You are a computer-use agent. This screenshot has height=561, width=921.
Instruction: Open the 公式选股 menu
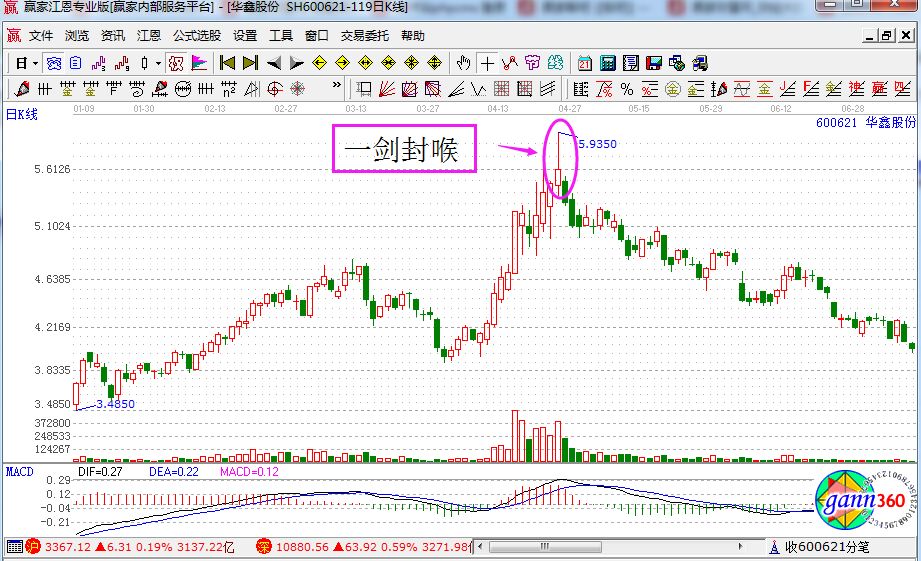point(197,36)
